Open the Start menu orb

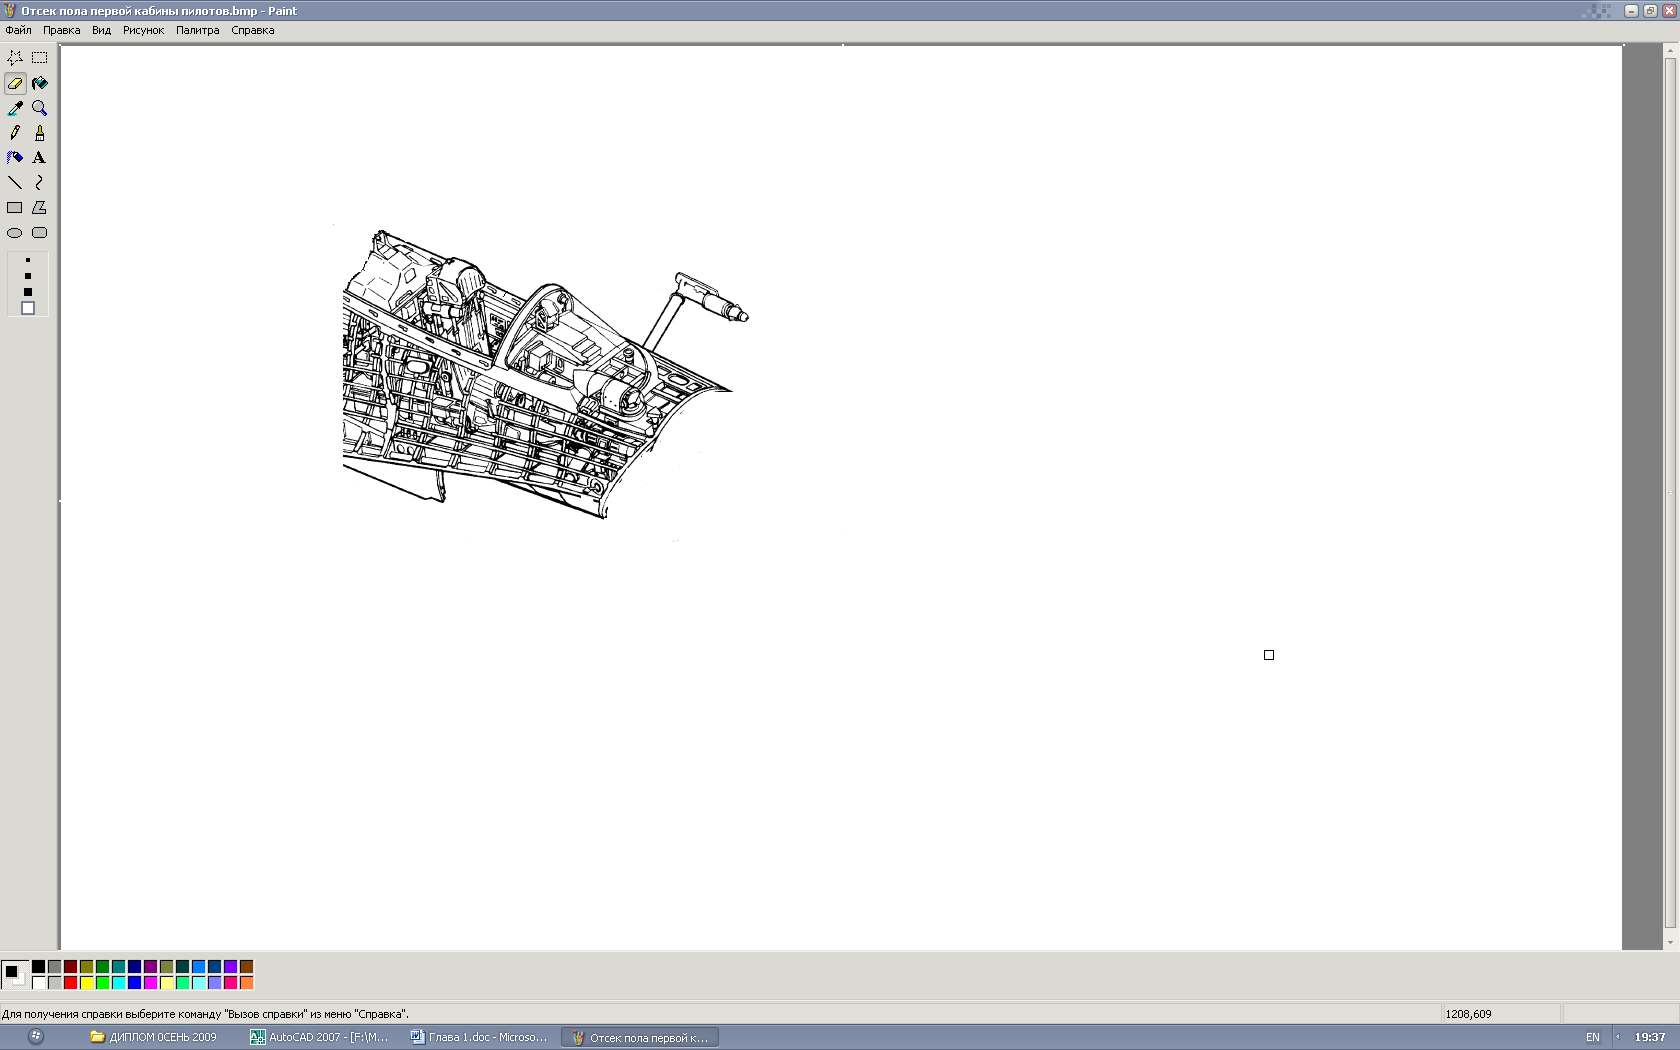coord(36,1037)
